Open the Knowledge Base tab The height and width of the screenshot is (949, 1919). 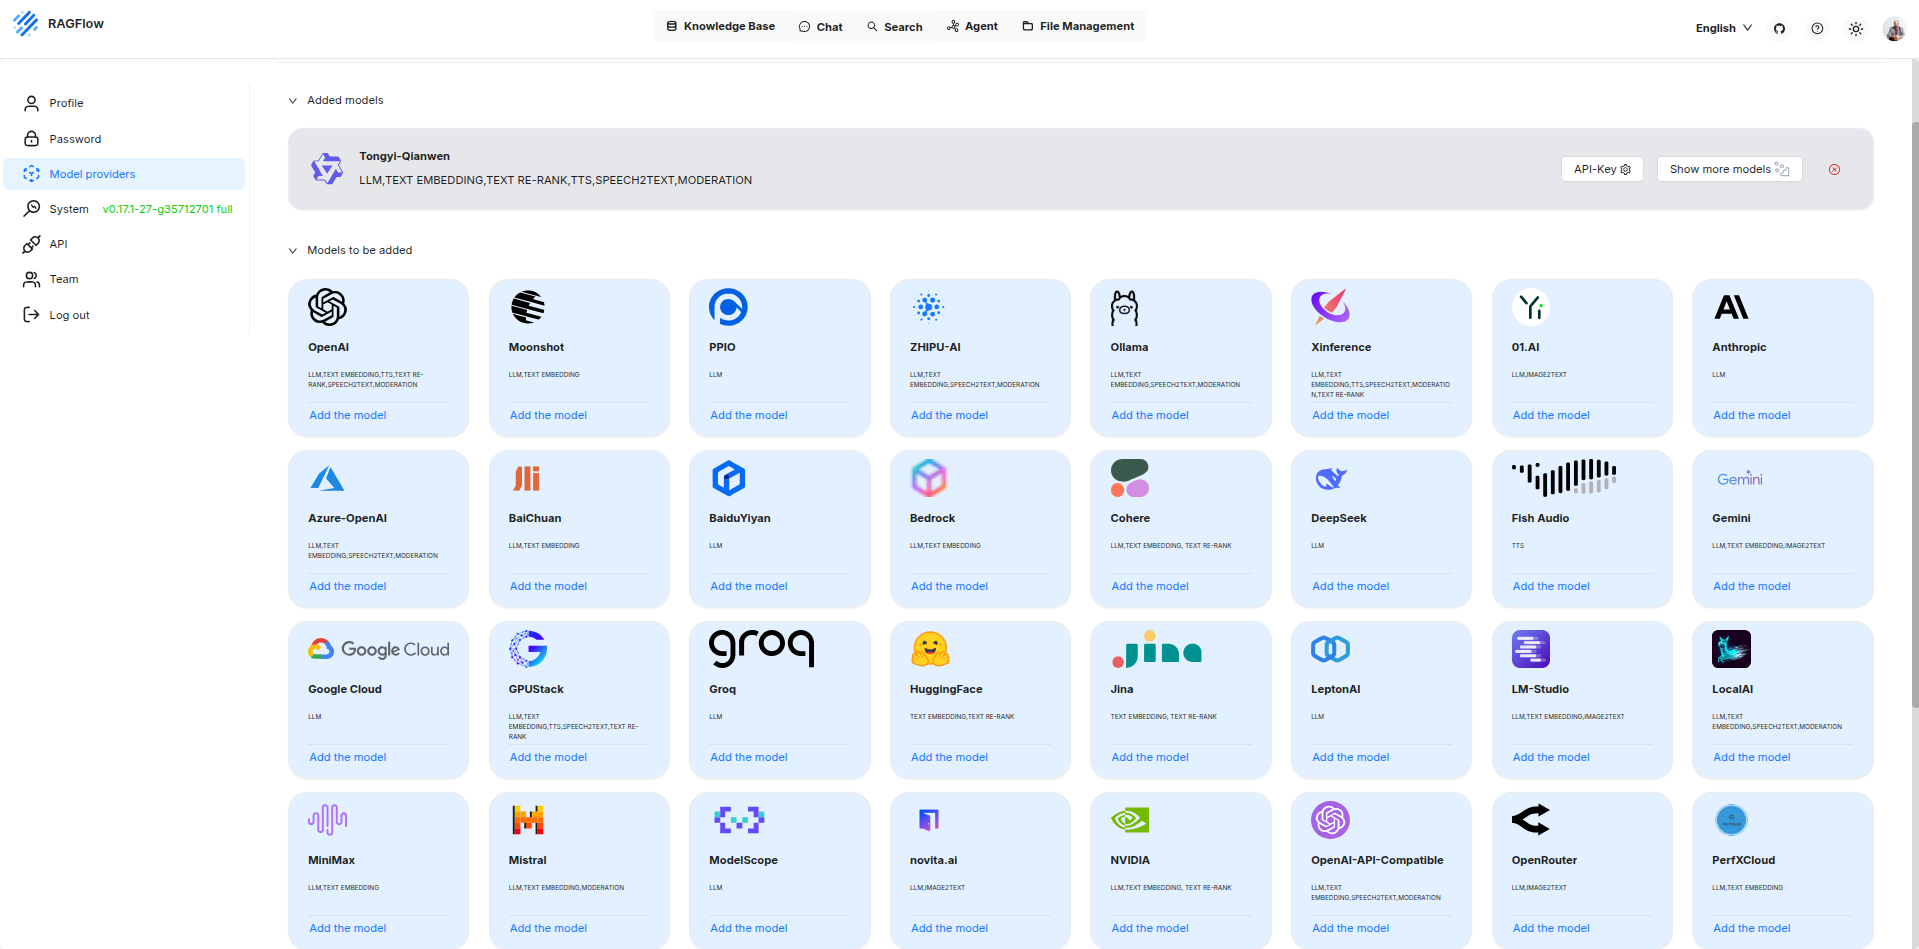pyautogui.click(x=720, y=26)
